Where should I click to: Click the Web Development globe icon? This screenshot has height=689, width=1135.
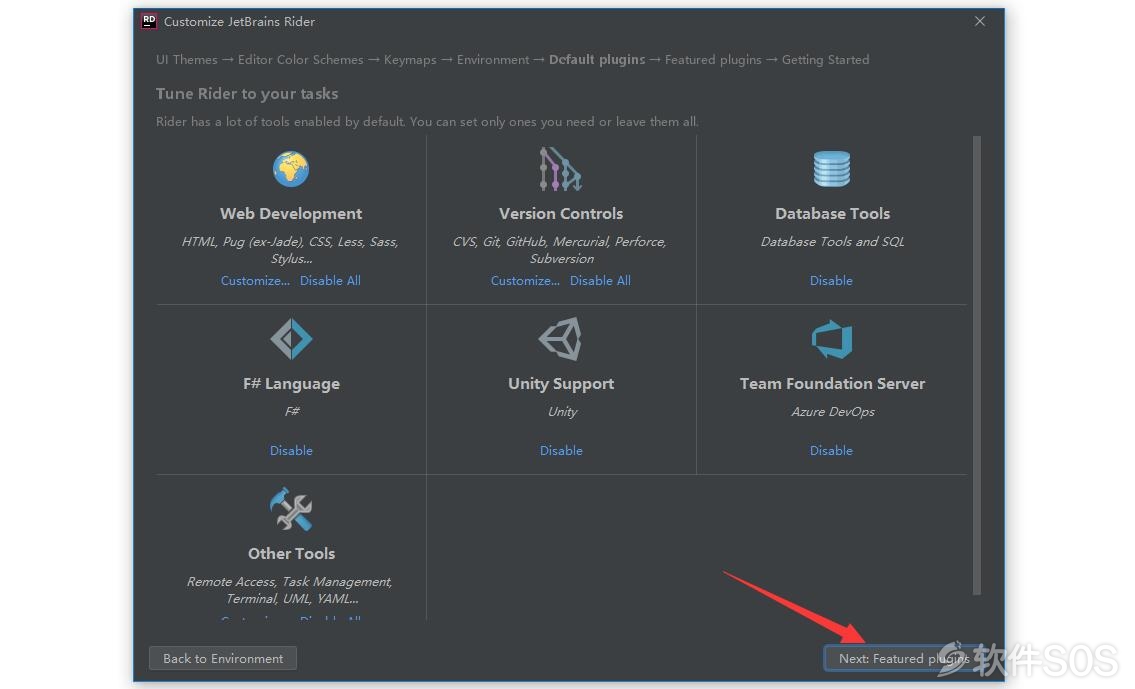point(291,169)
